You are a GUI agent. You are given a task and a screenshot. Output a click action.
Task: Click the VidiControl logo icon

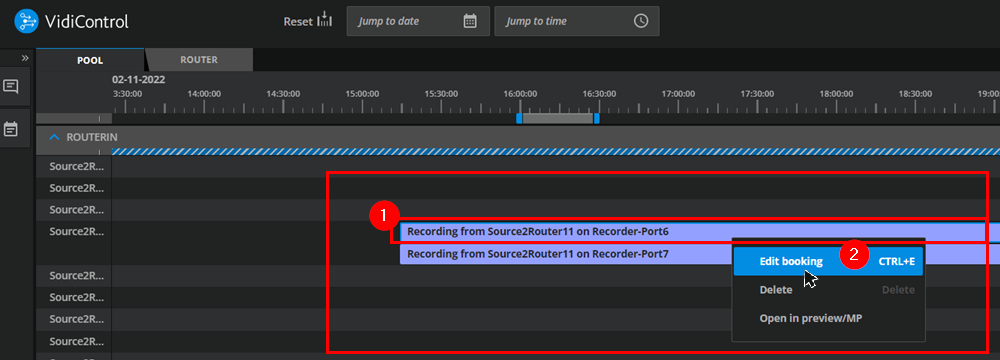[26, 21]
